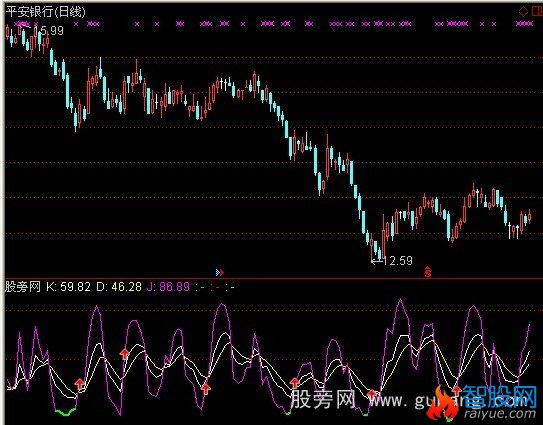543x425 pixels.
Task: Click the red horizontal divider above KDJ panel
Action: coord(274,278)
